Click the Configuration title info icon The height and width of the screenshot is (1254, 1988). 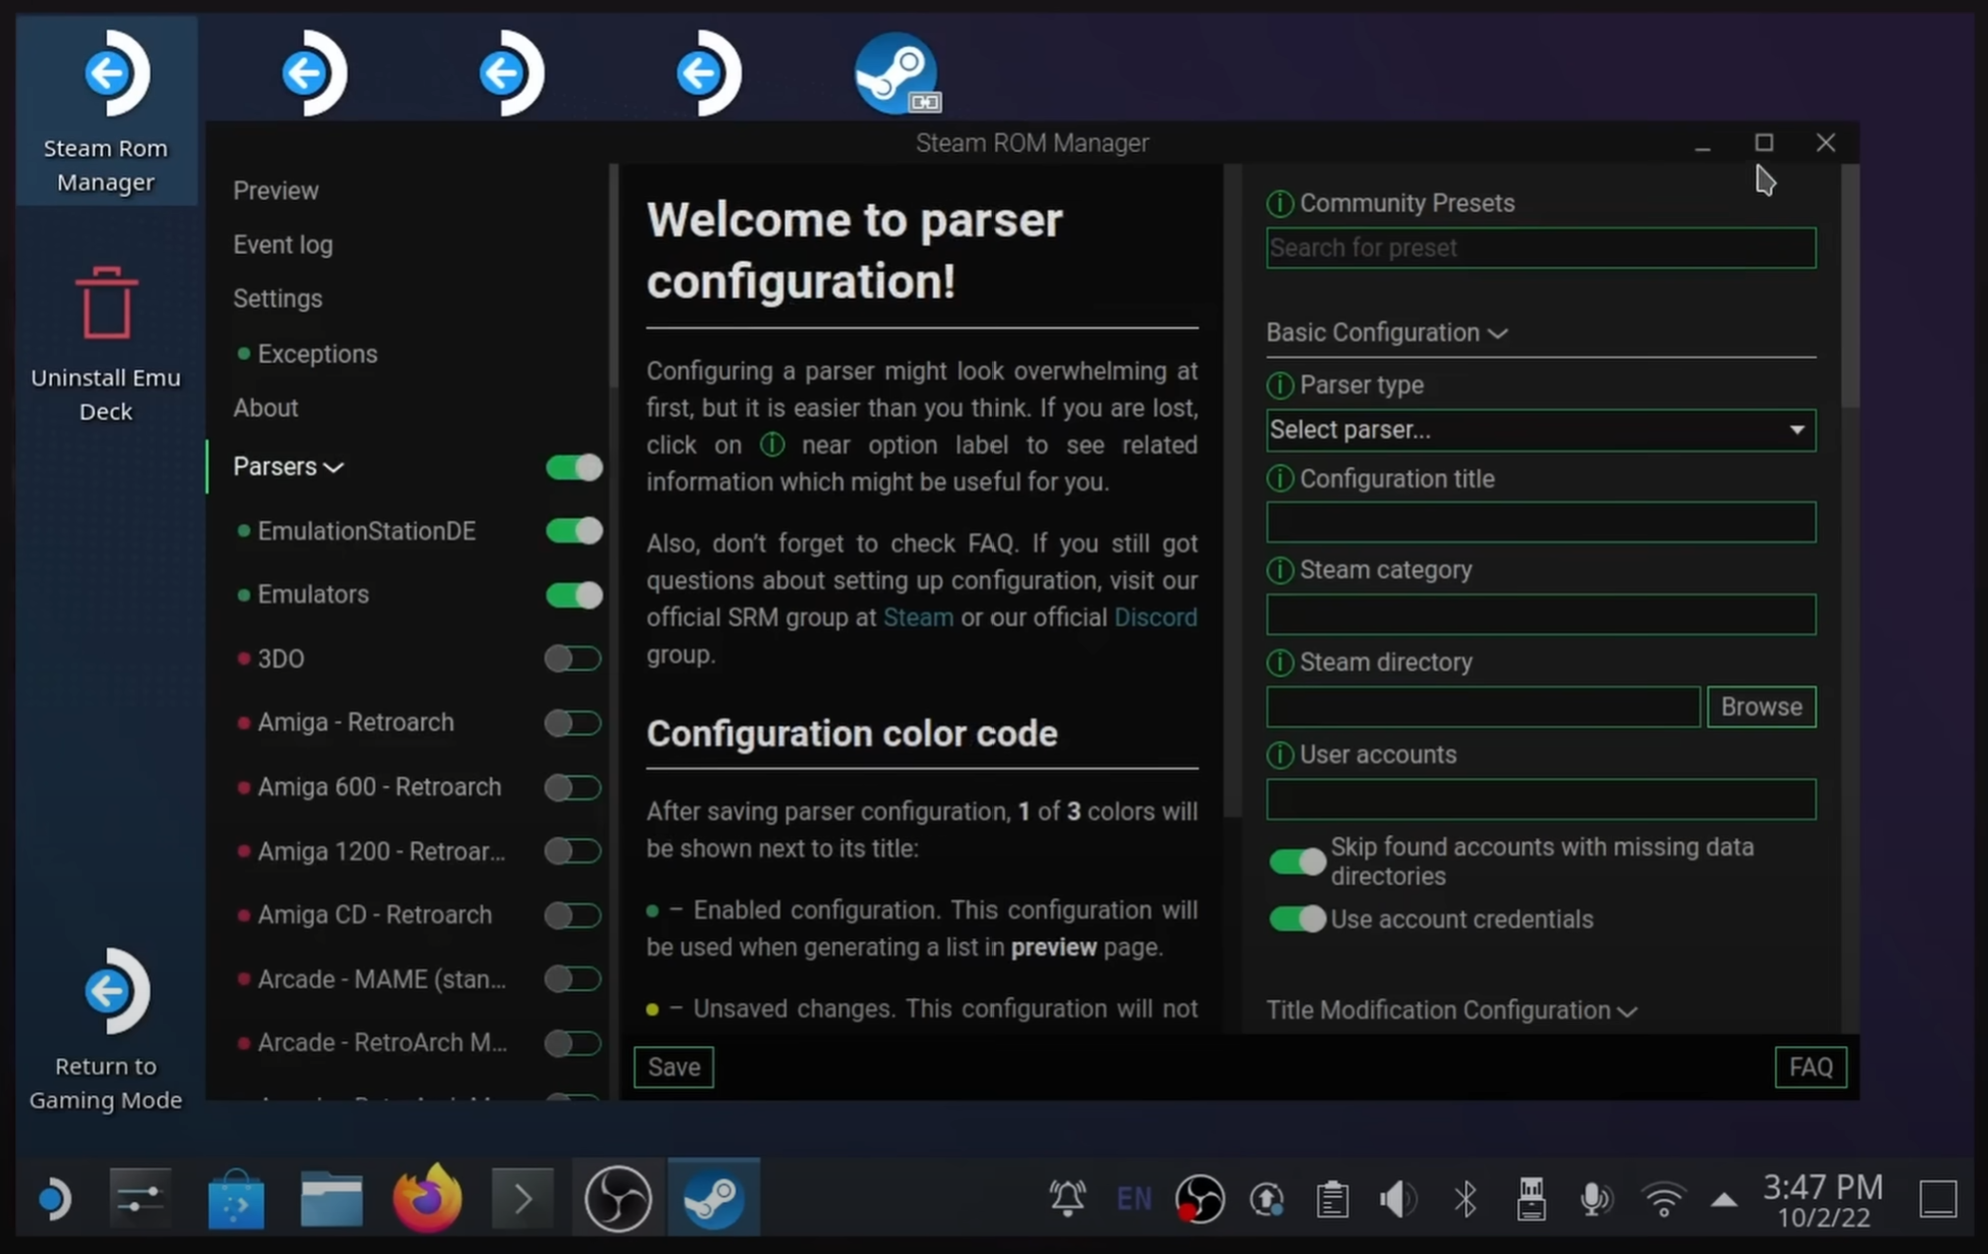1279,479
